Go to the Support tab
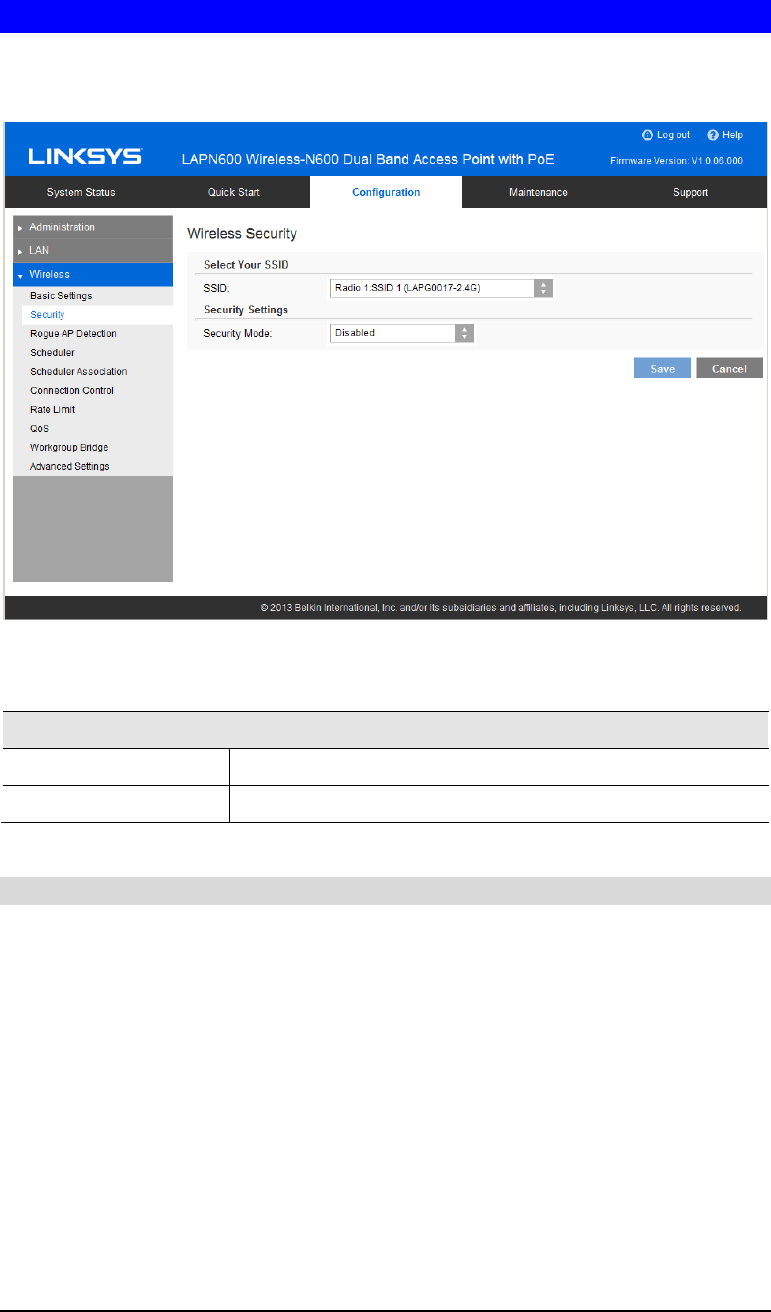The image size is (771, 1312). [x=690, y=192]
